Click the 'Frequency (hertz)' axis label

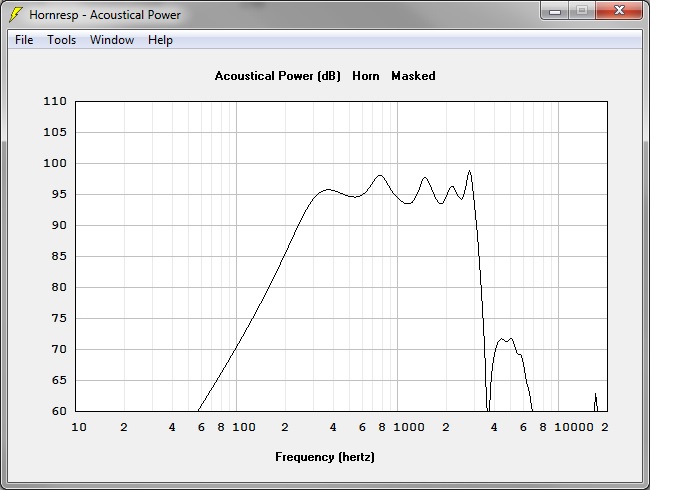[325, 457]
